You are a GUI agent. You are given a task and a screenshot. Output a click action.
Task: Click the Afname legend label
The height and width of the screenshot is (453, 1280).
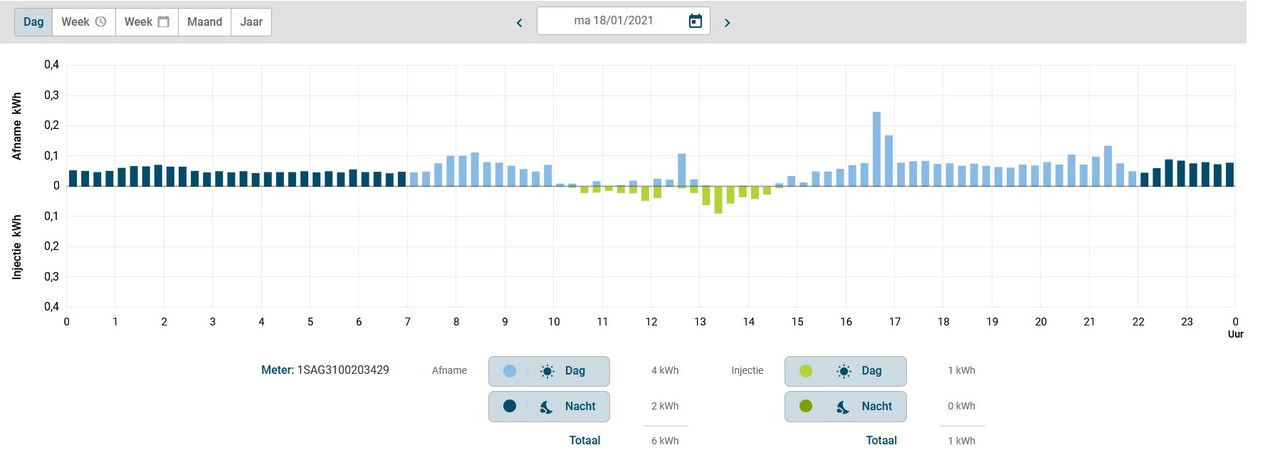[449, 371]
